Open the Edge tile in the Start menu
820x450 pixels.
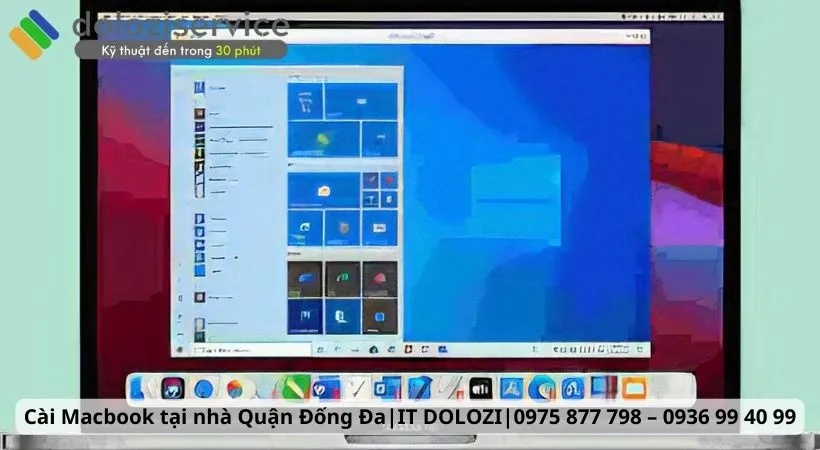point(305,228)
